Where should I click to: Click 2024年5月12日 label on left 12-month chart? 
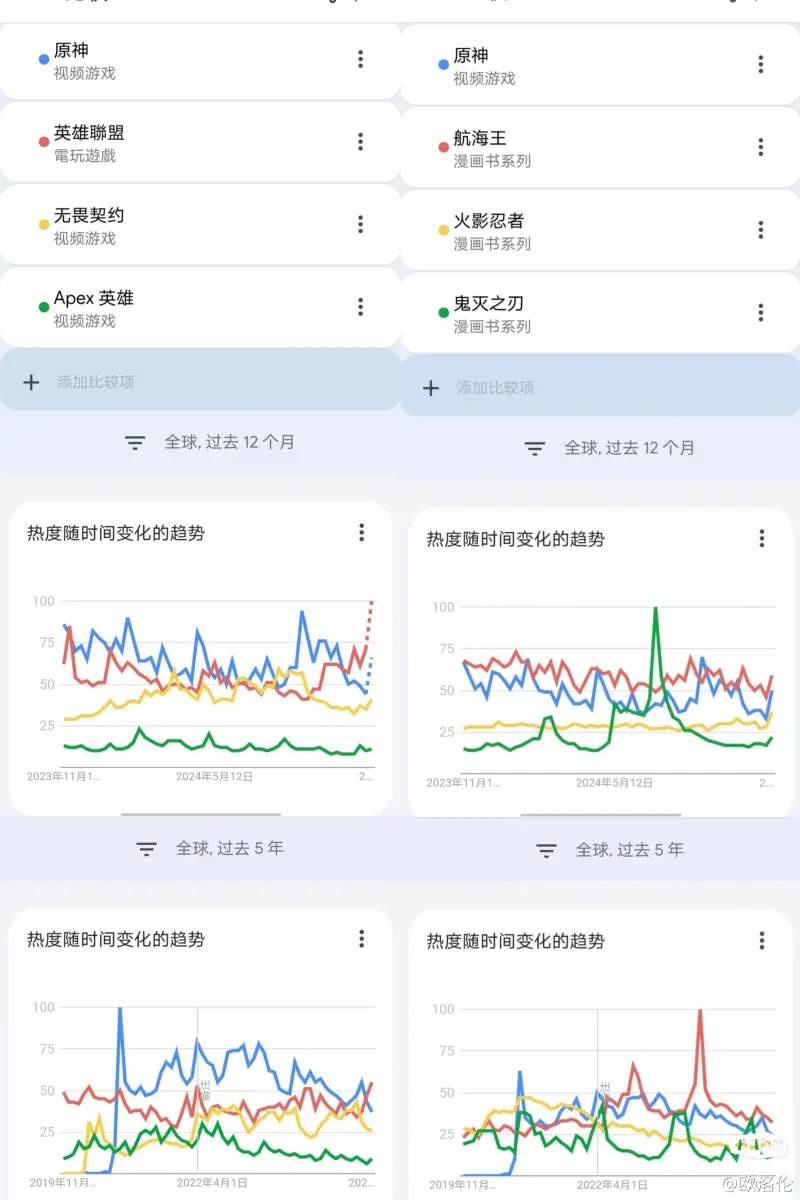point(214,776)
